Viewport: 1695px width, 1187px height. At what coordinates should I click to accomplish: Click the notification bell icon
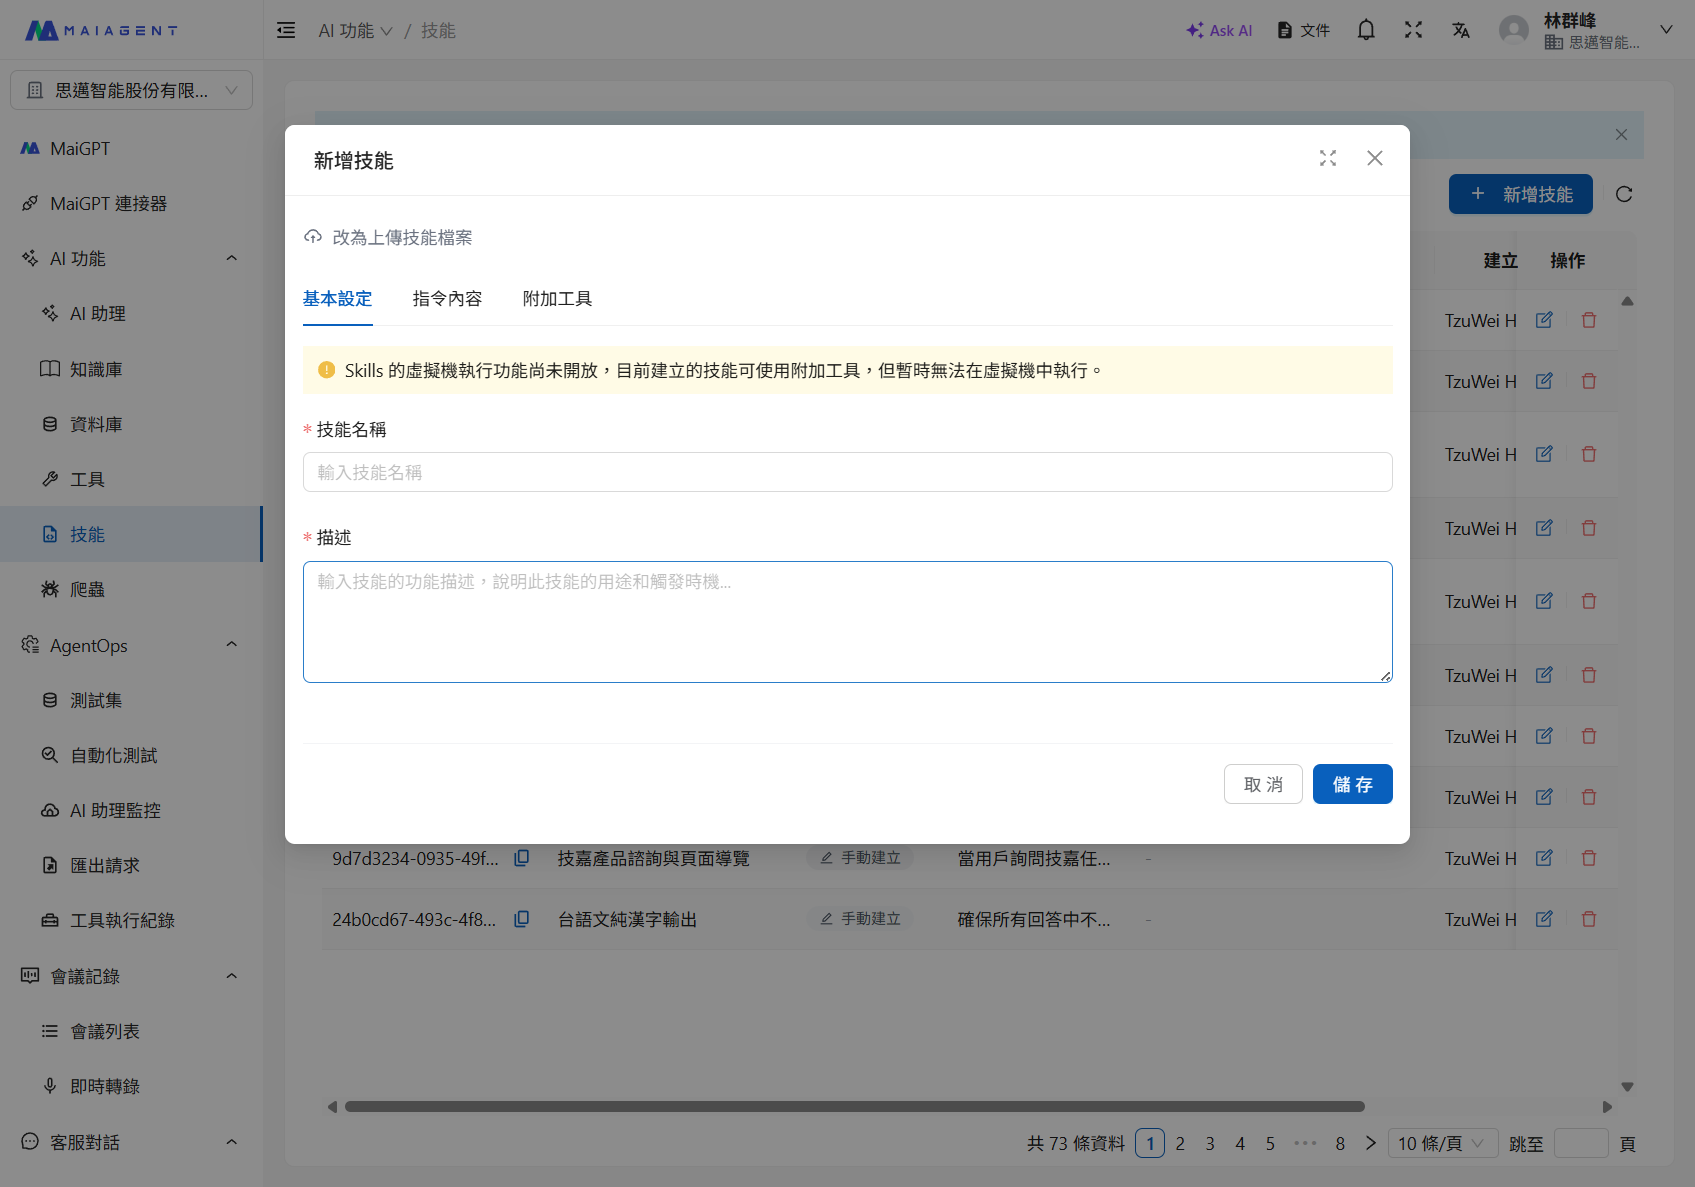(x=1365, y=30)
